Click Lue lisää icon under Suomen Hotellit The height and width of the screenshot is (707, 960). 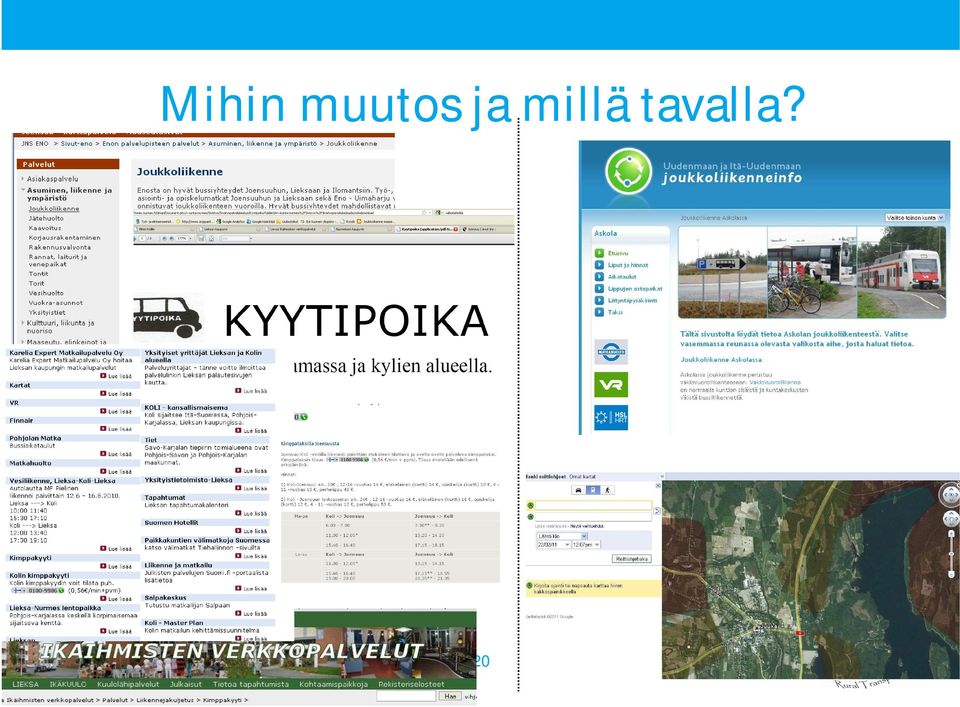[x=238, y=531]
